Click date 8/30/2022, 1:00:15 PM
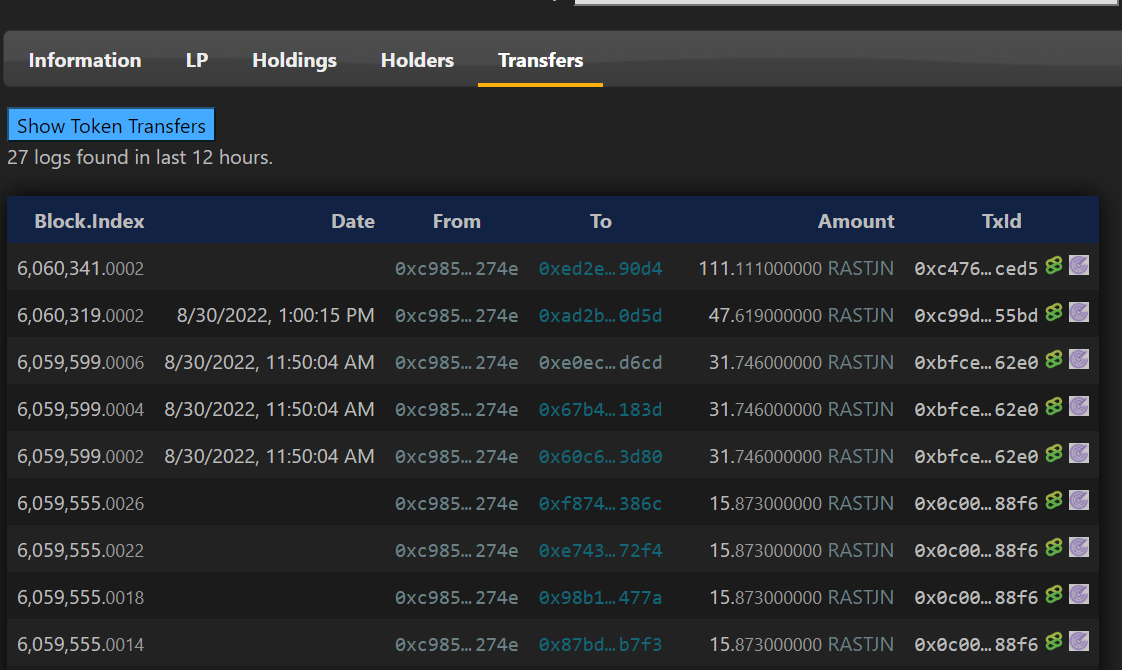Screen dimensions: 1122x670 pos(275,316)
